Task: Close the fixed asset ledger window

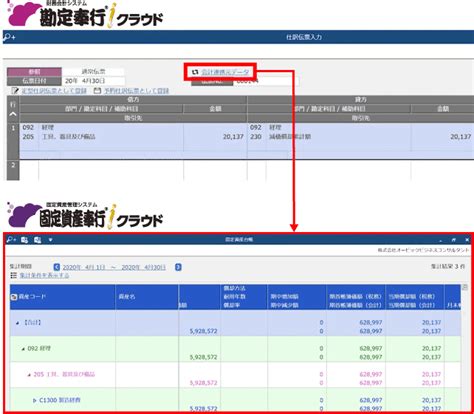Action: point(467,240)
